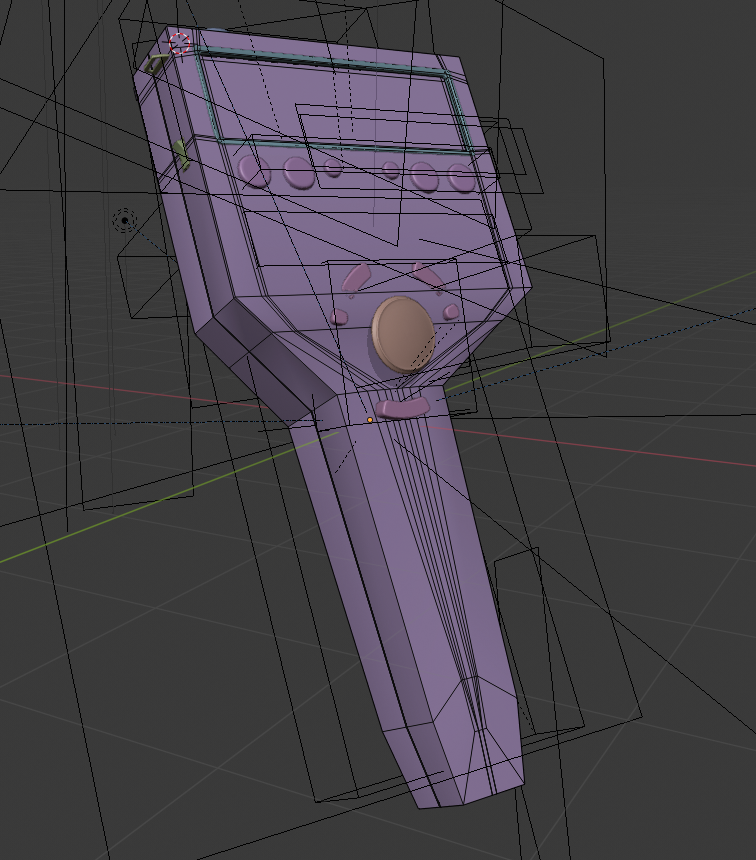Select the olive green clip on the device side
The image size is (756, 860).
180,154
